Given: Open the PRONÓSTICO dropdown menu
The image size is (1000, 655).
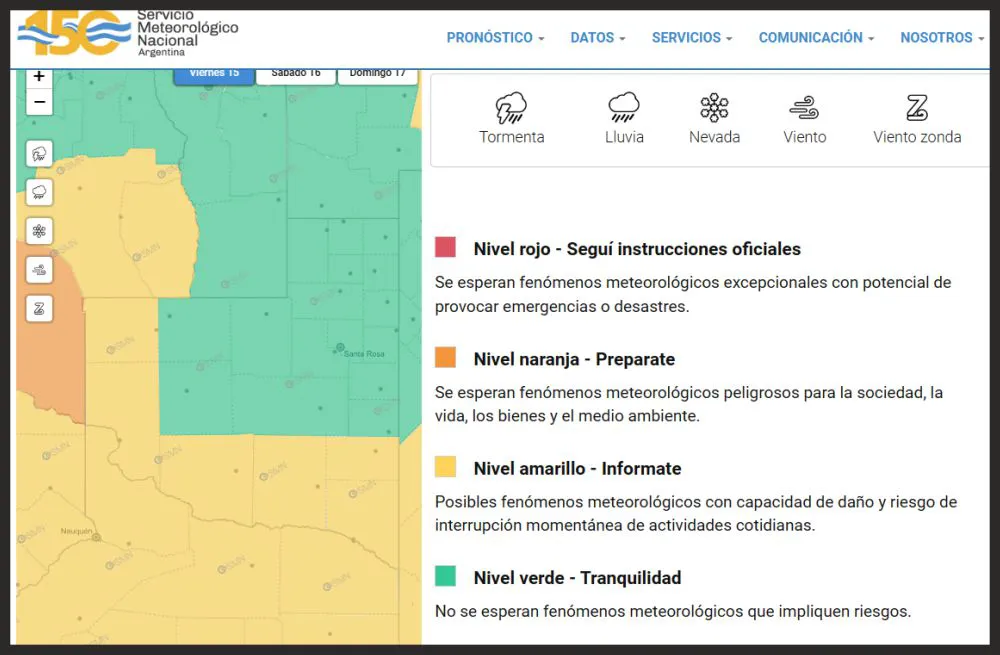Looking at the screenshot, I should point(495,38).
